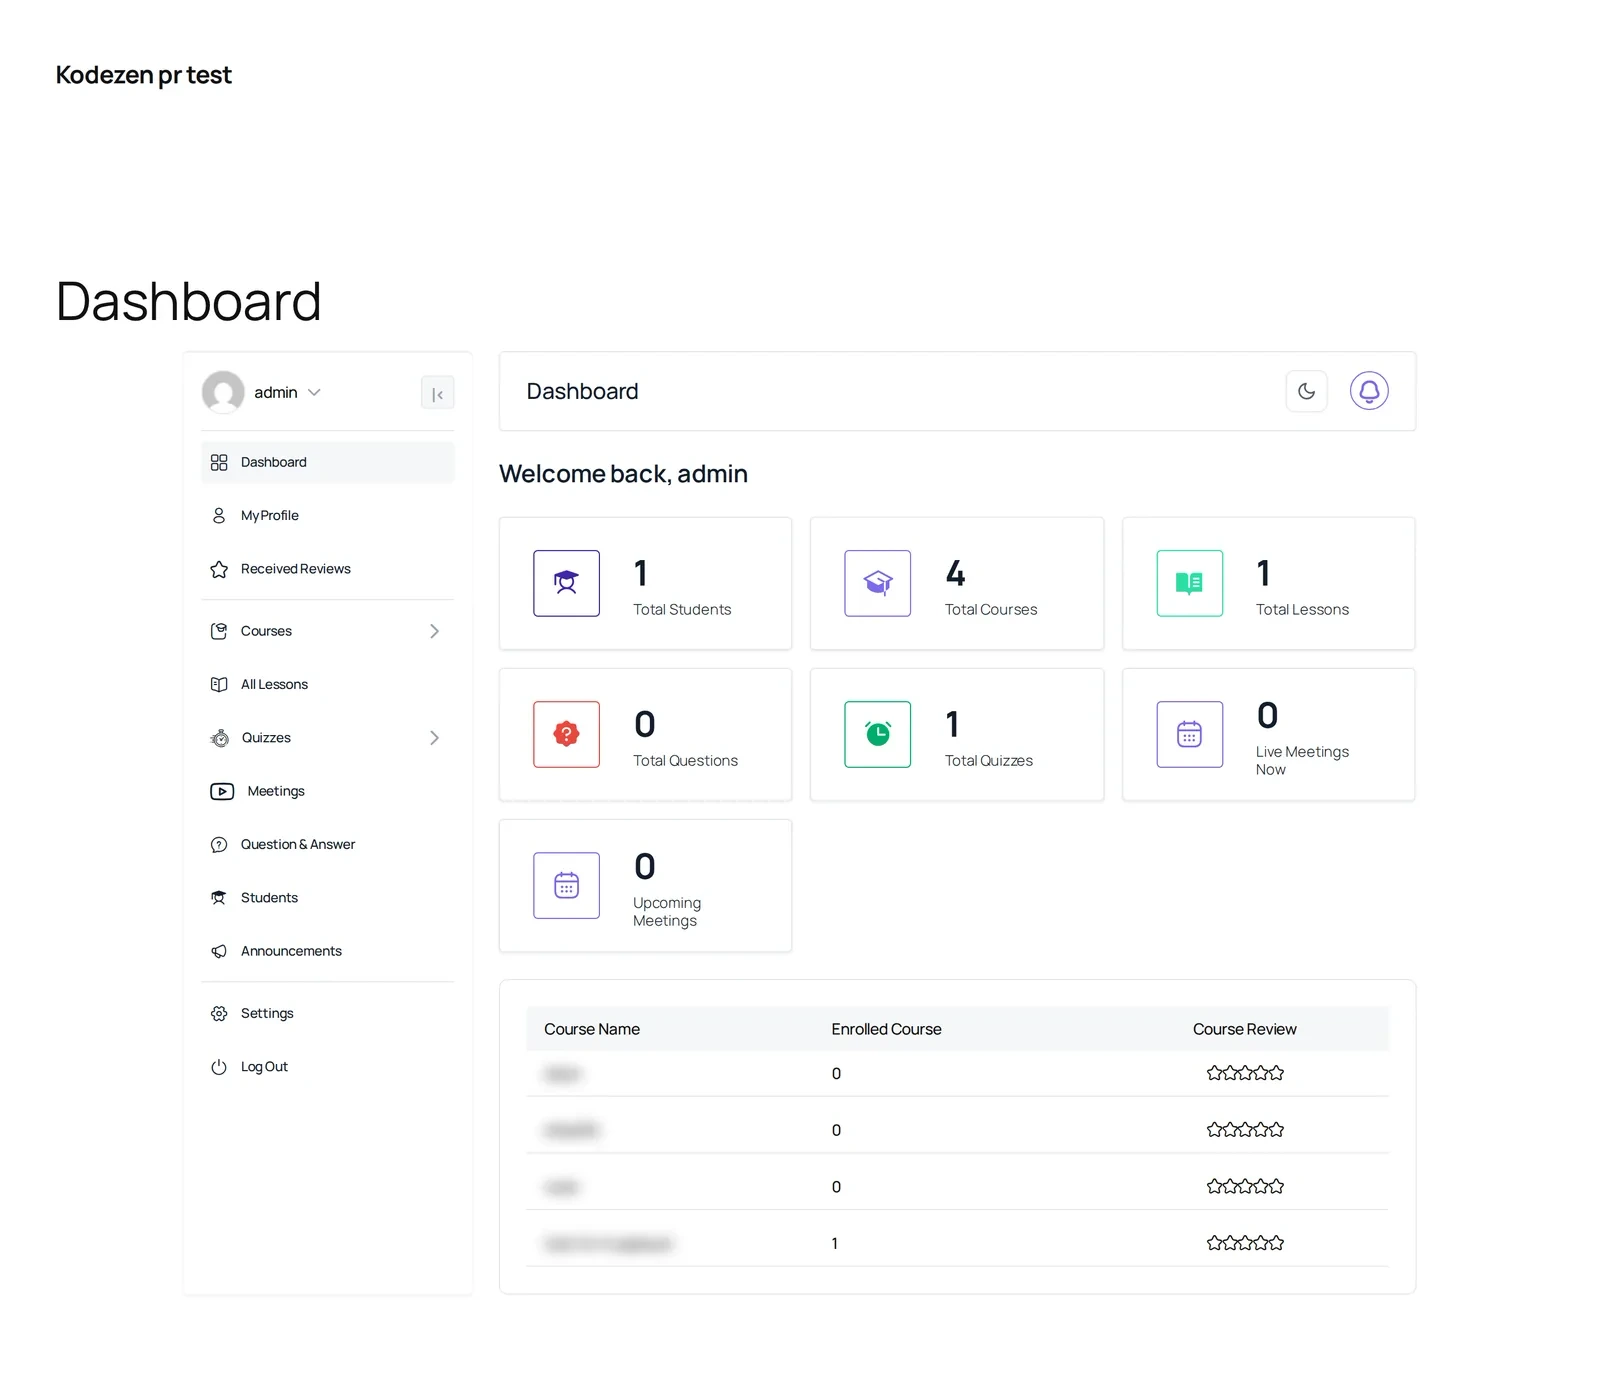Click the admin avatar picture

(x=223, y=392)
